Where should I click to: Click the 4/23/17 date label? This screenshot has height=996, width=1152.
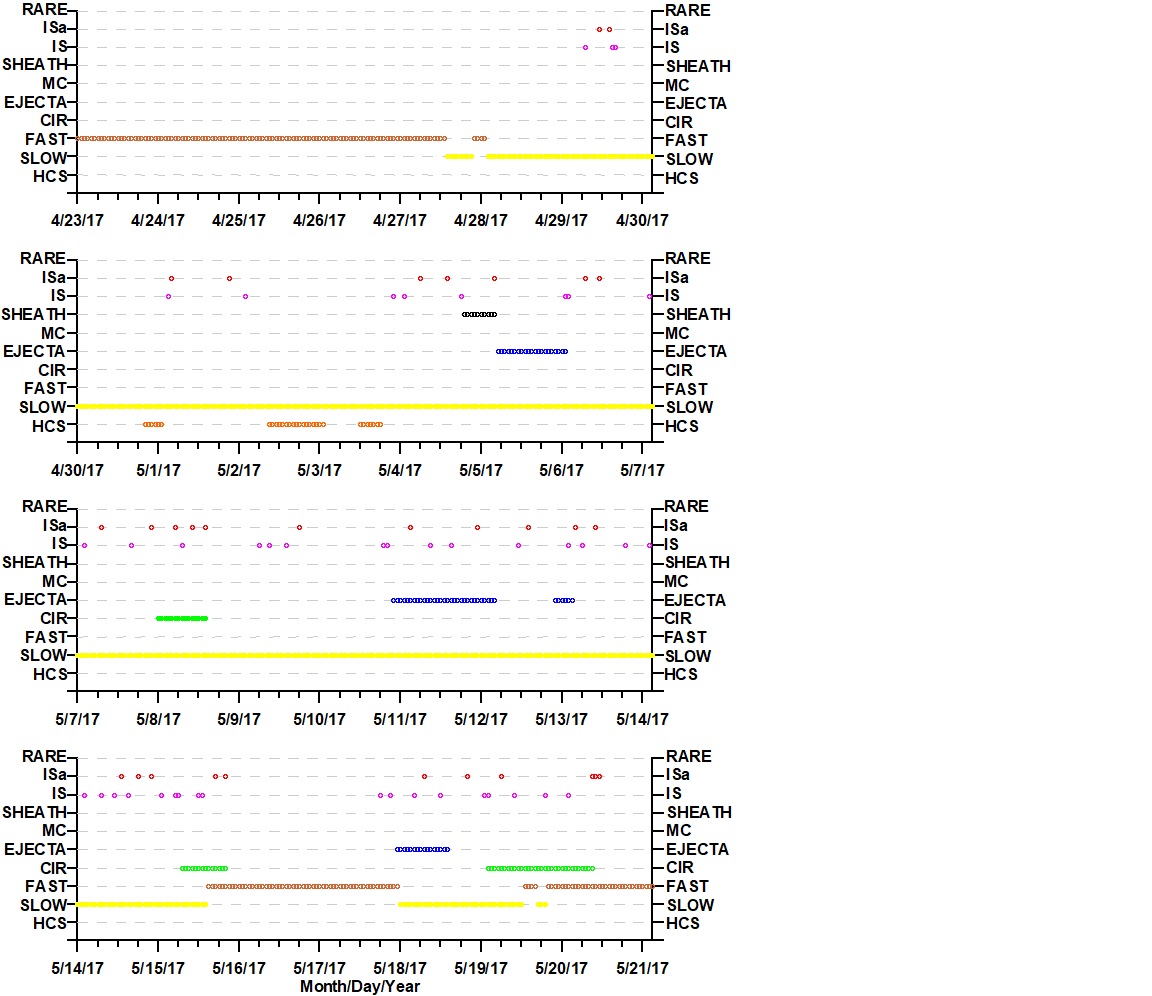point(77,220)
